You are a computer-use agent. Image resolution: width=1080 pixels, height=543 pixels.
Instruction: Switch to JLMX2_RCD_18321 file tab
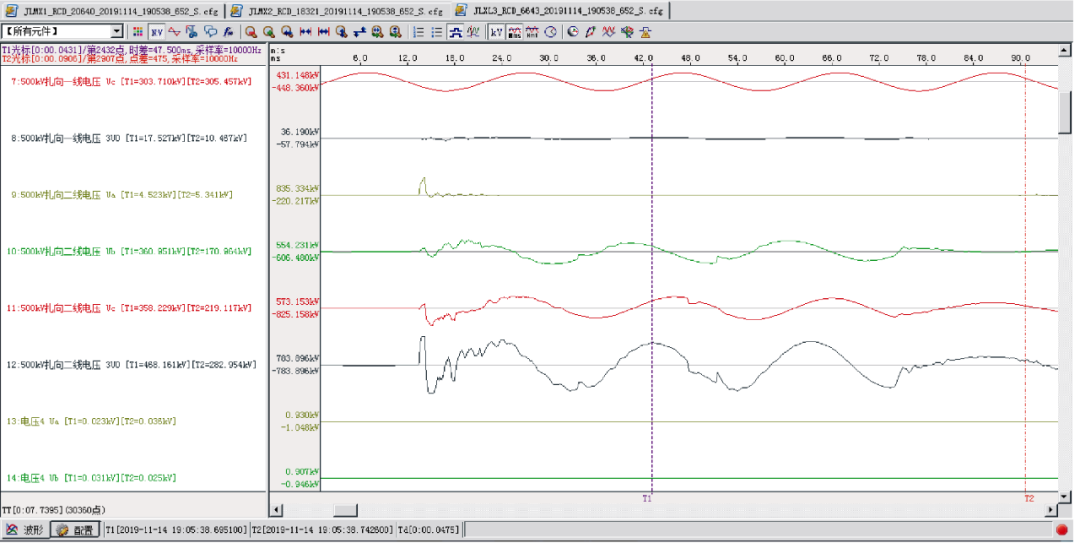(x=338, y=11)
